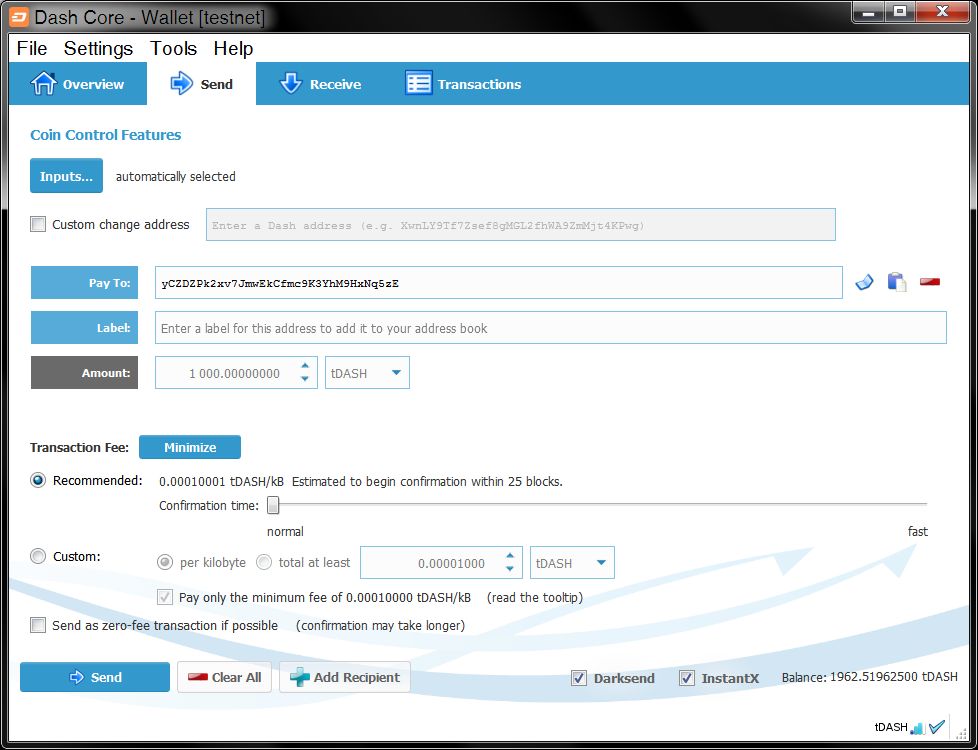Viewport: 978px width, 750px height.
Task: Toggle the InstantX checkbox
Action: pos(687,678)
